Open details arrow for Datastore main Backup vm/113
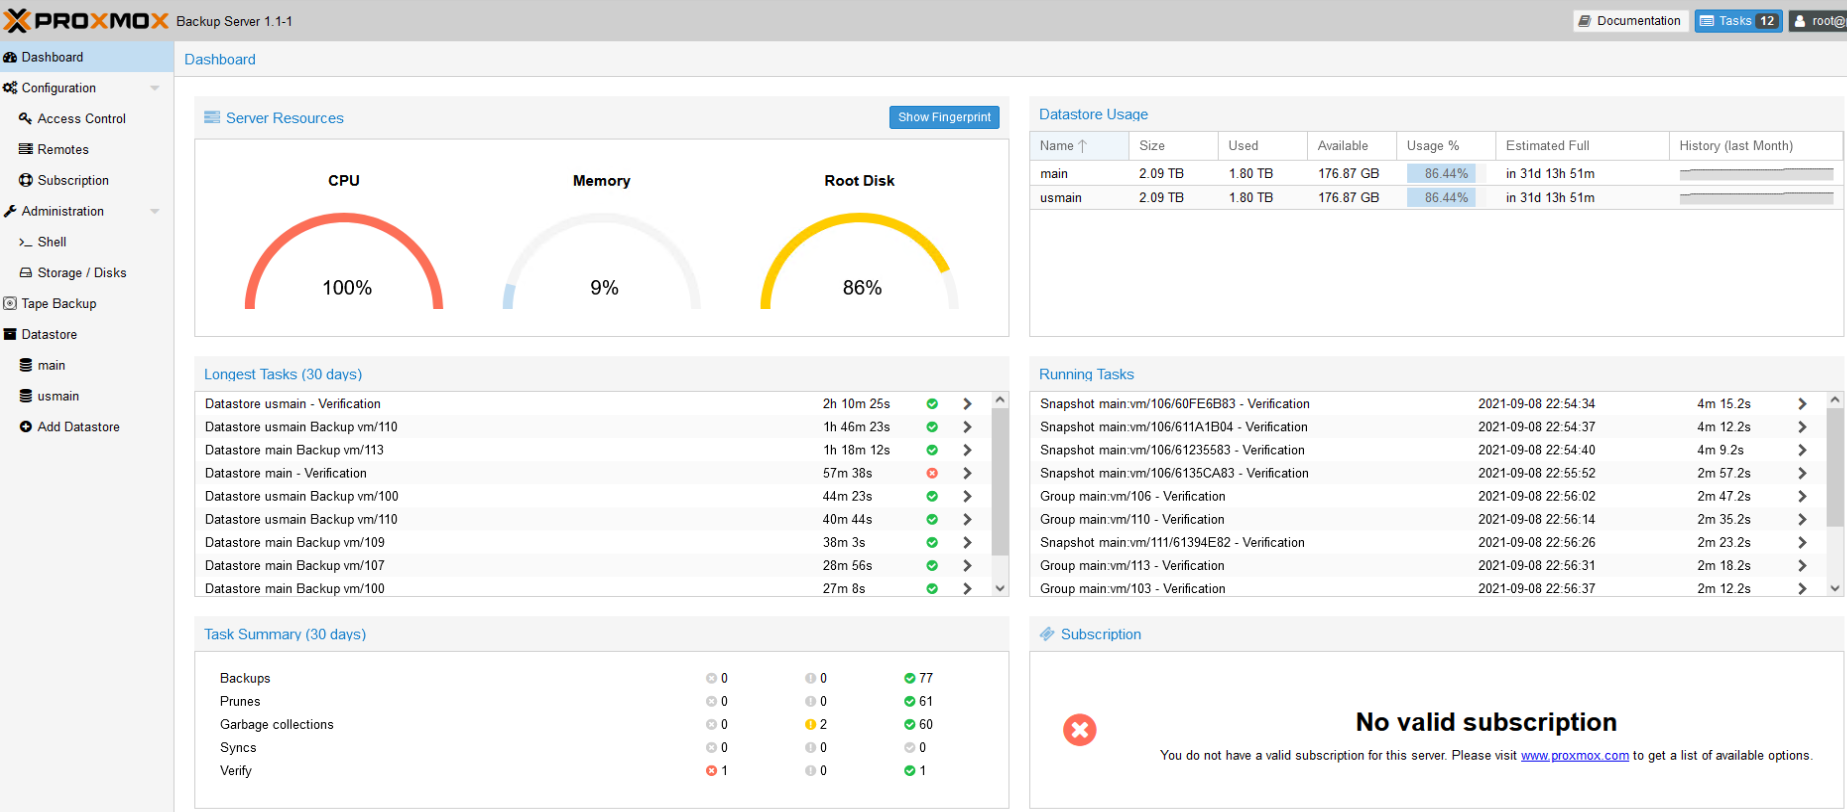The height and width of the screenshot is (812, 1847). [x=967, y=450]
